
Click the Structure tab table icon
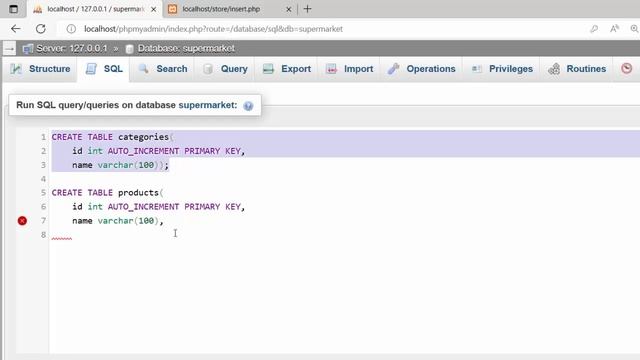pos(16,69)
